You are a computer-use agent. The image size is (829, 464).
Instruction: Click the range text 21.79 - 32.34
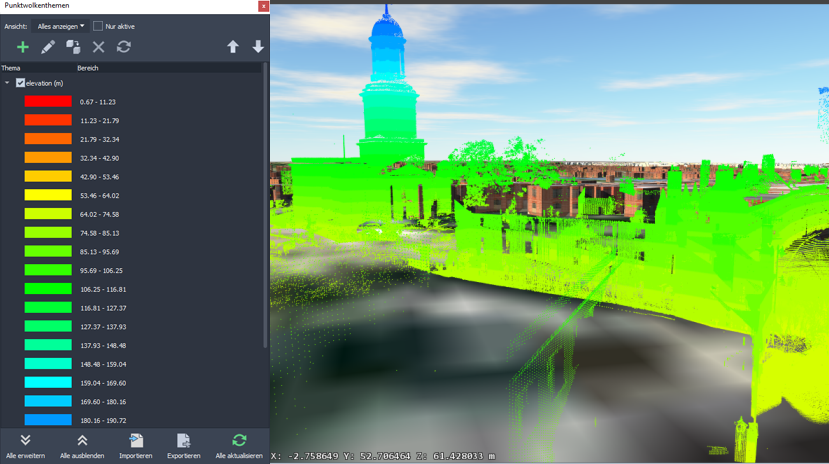99,140
